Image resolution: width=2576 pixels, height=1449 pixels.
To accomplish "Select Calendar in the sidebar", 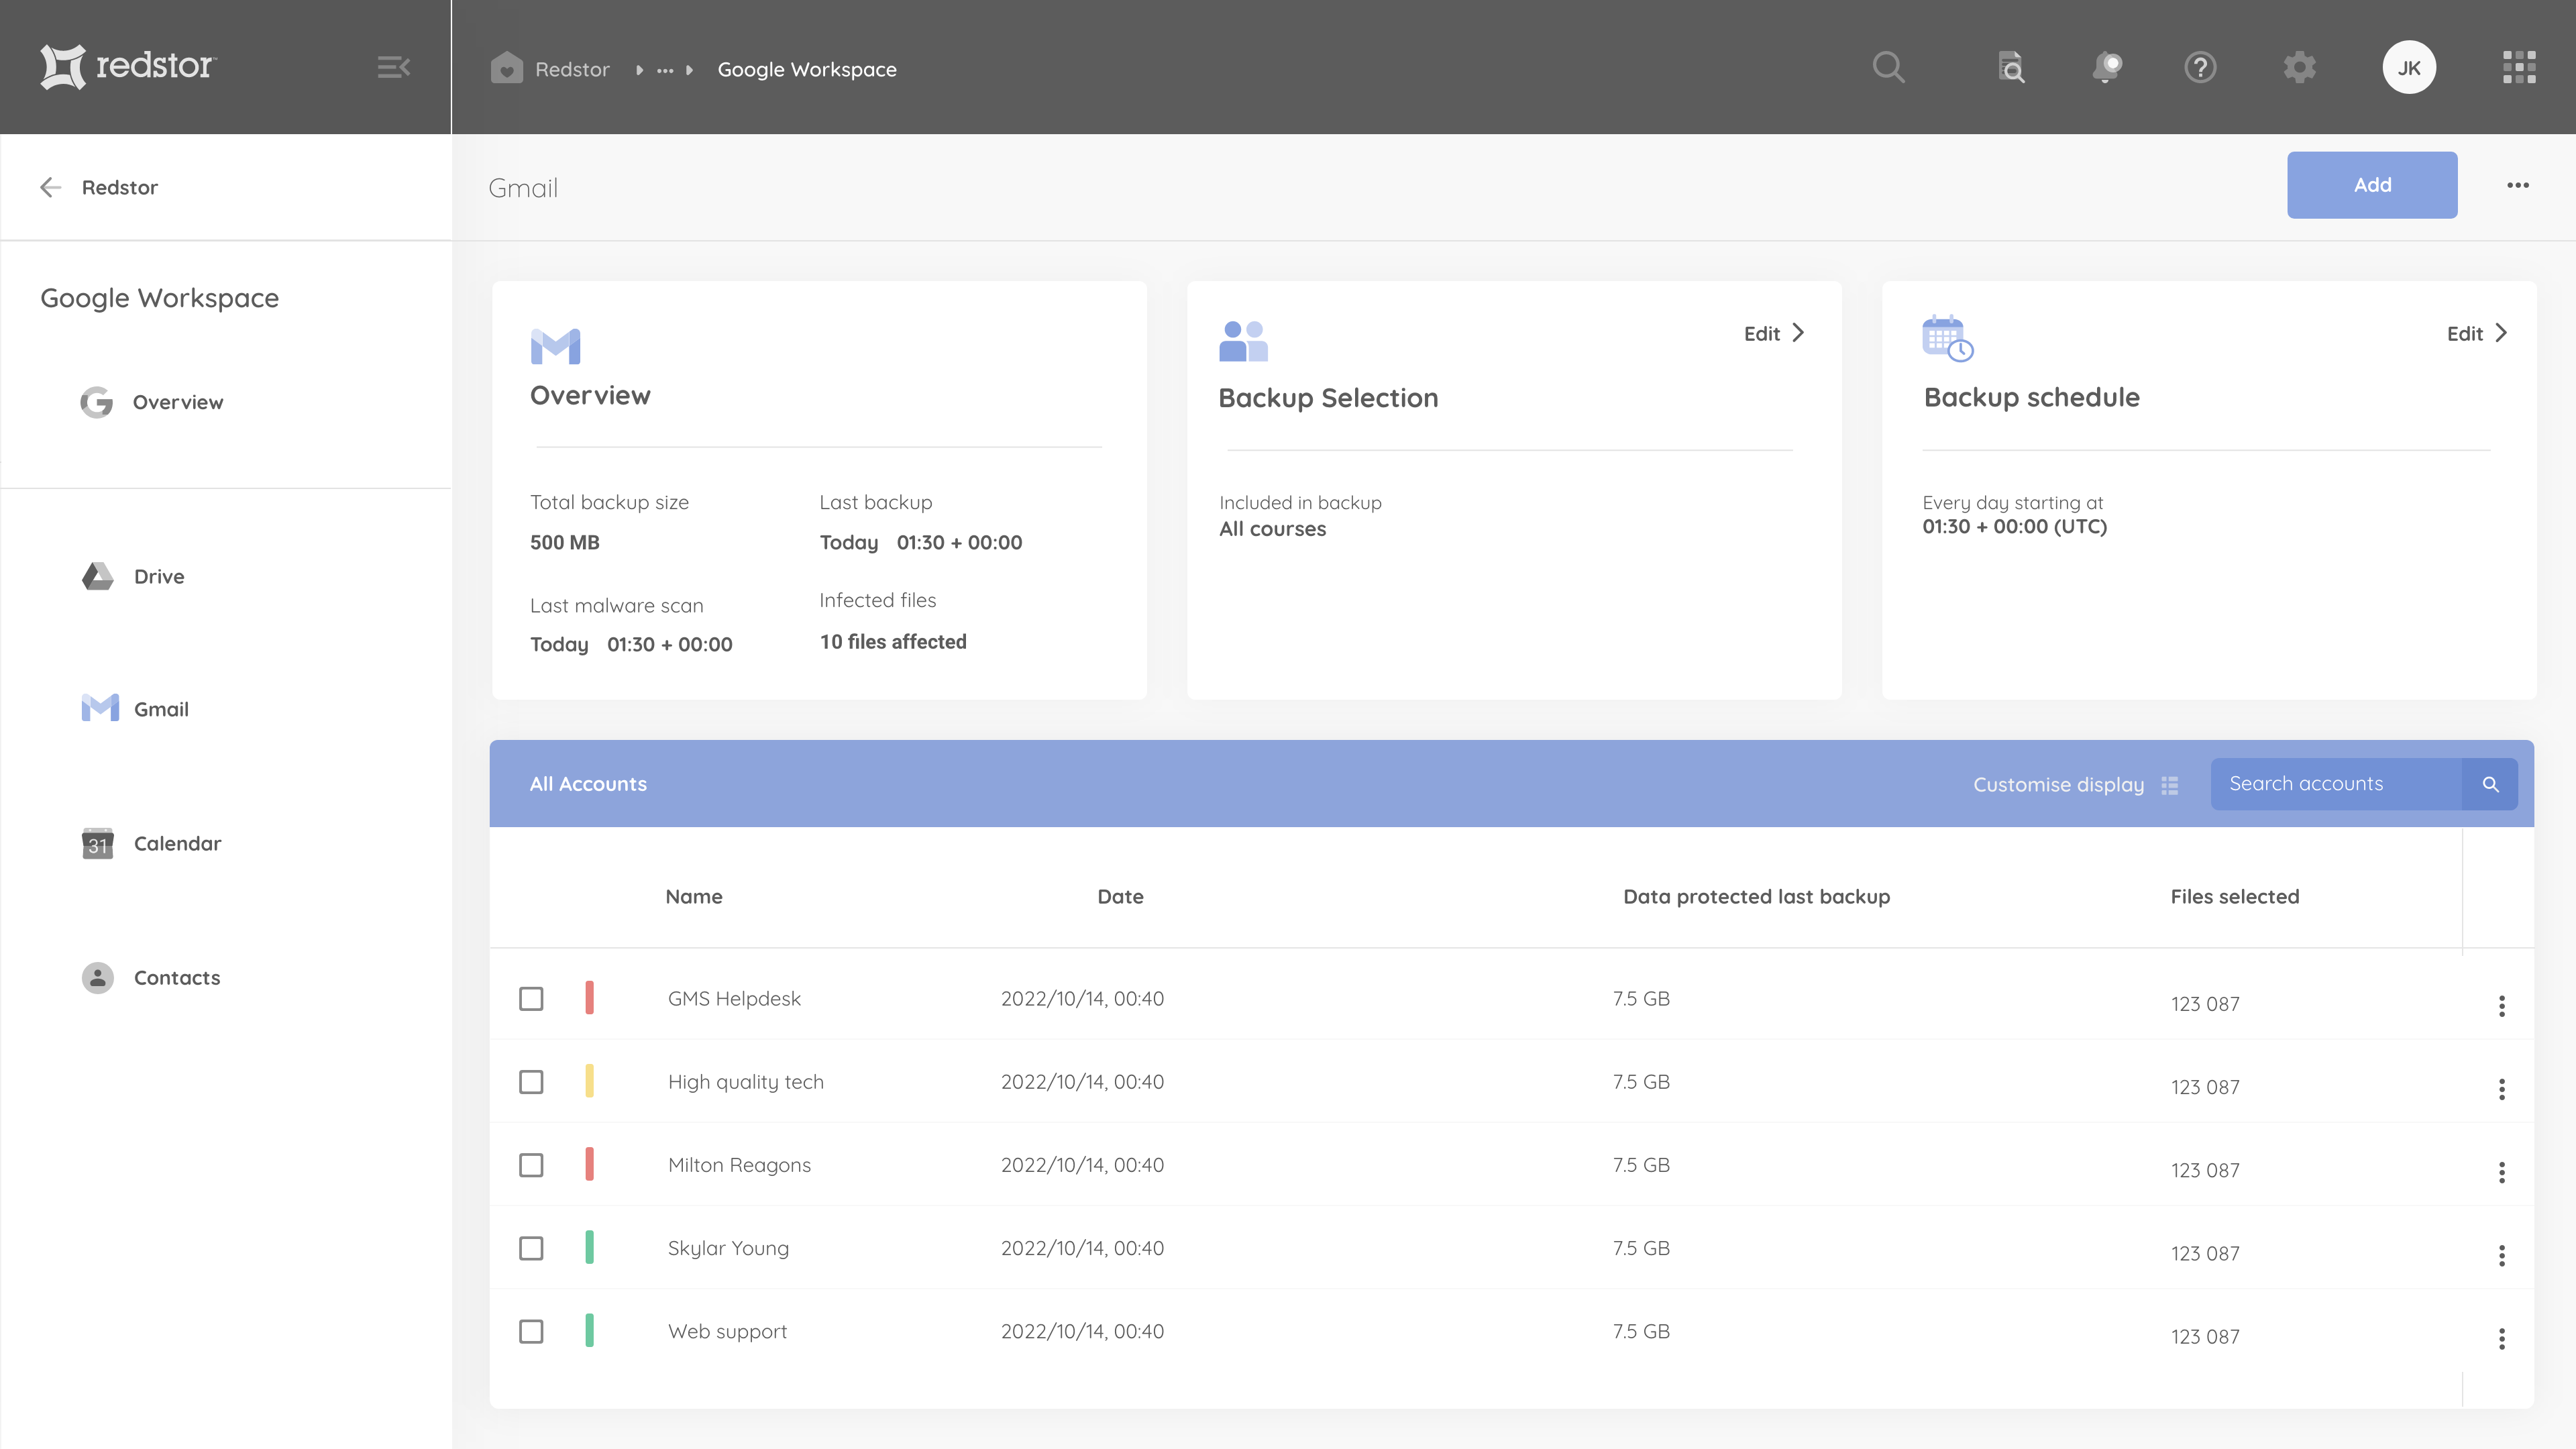I will [x=177, y=843].
